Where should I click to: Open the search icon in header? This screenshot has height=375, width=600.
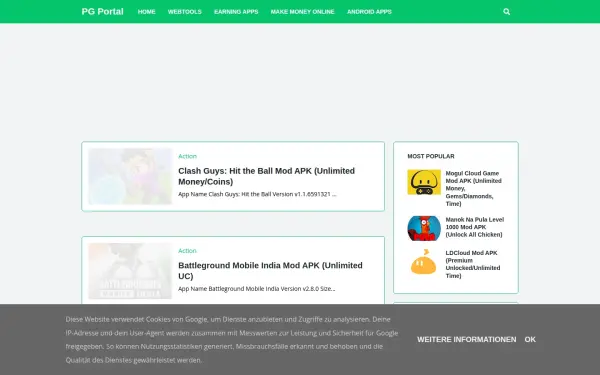pyautogui.click(x=506, y=11)
